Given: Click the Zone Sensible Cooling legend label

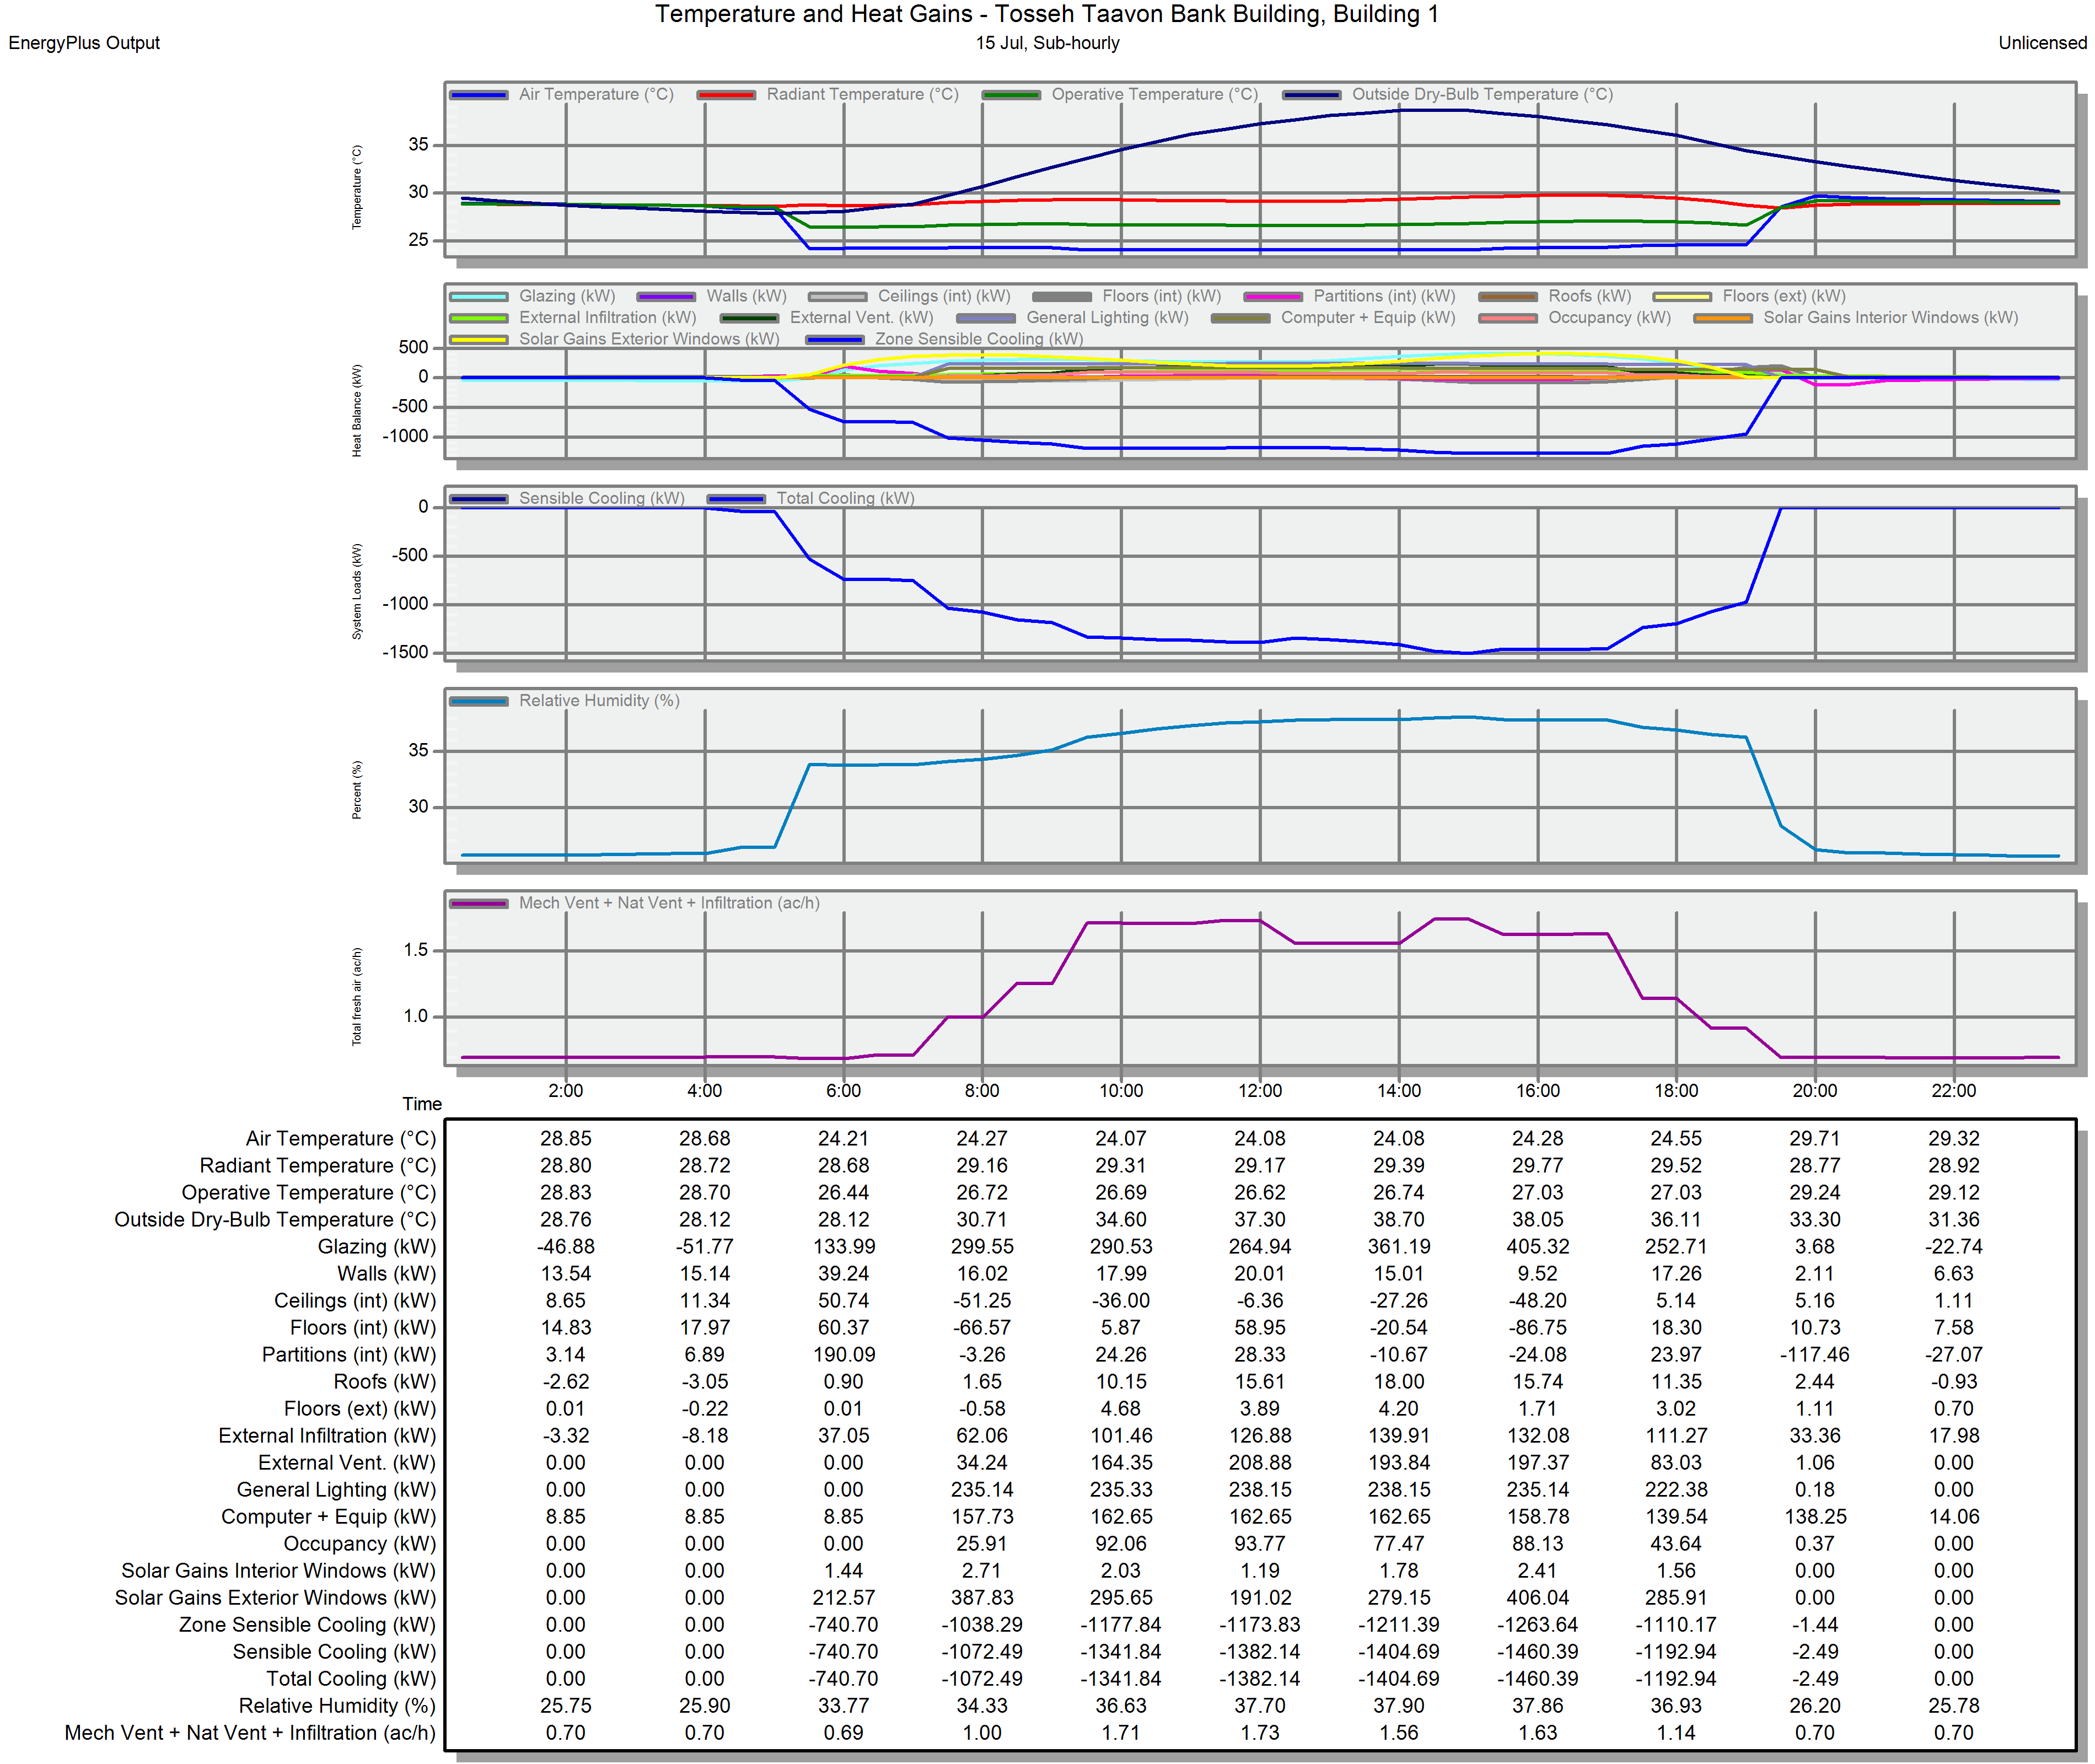Looking at the screenshot, I should point(979,339).
